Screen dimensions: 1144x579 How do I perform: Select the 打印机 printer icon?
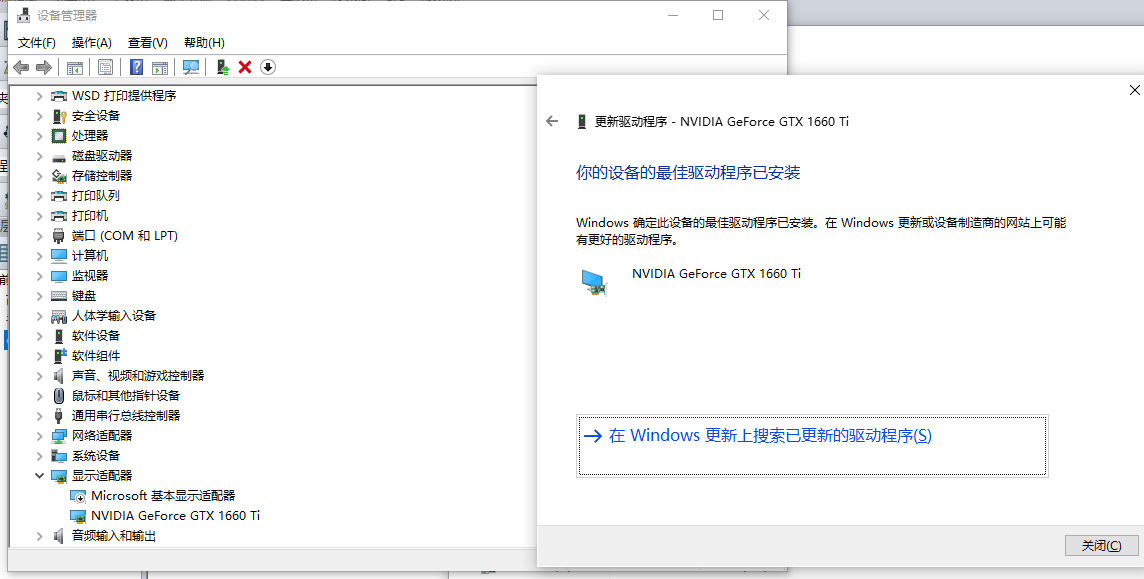(59, 216)
